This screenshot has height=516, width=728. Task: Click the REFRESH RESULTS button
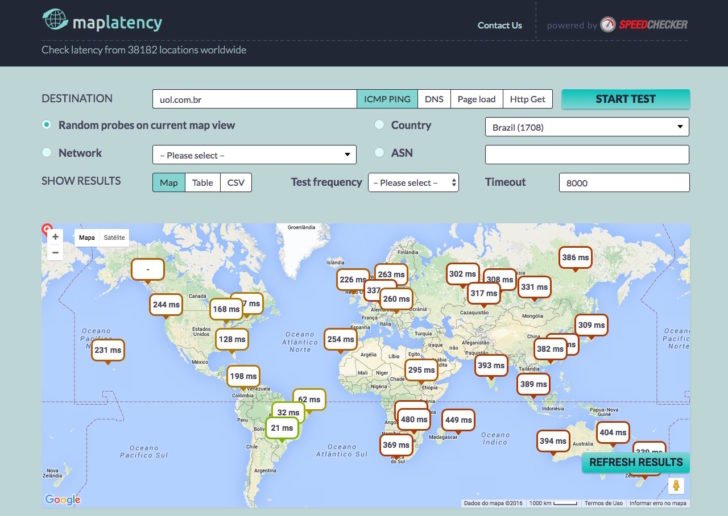coord(635,462)
